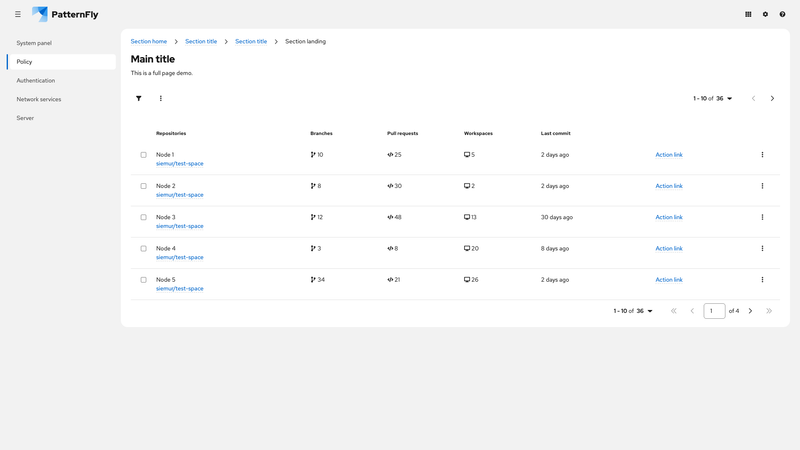Go to next page in bottom pagination
Screen dimensions: 800x450
[751, 311]
